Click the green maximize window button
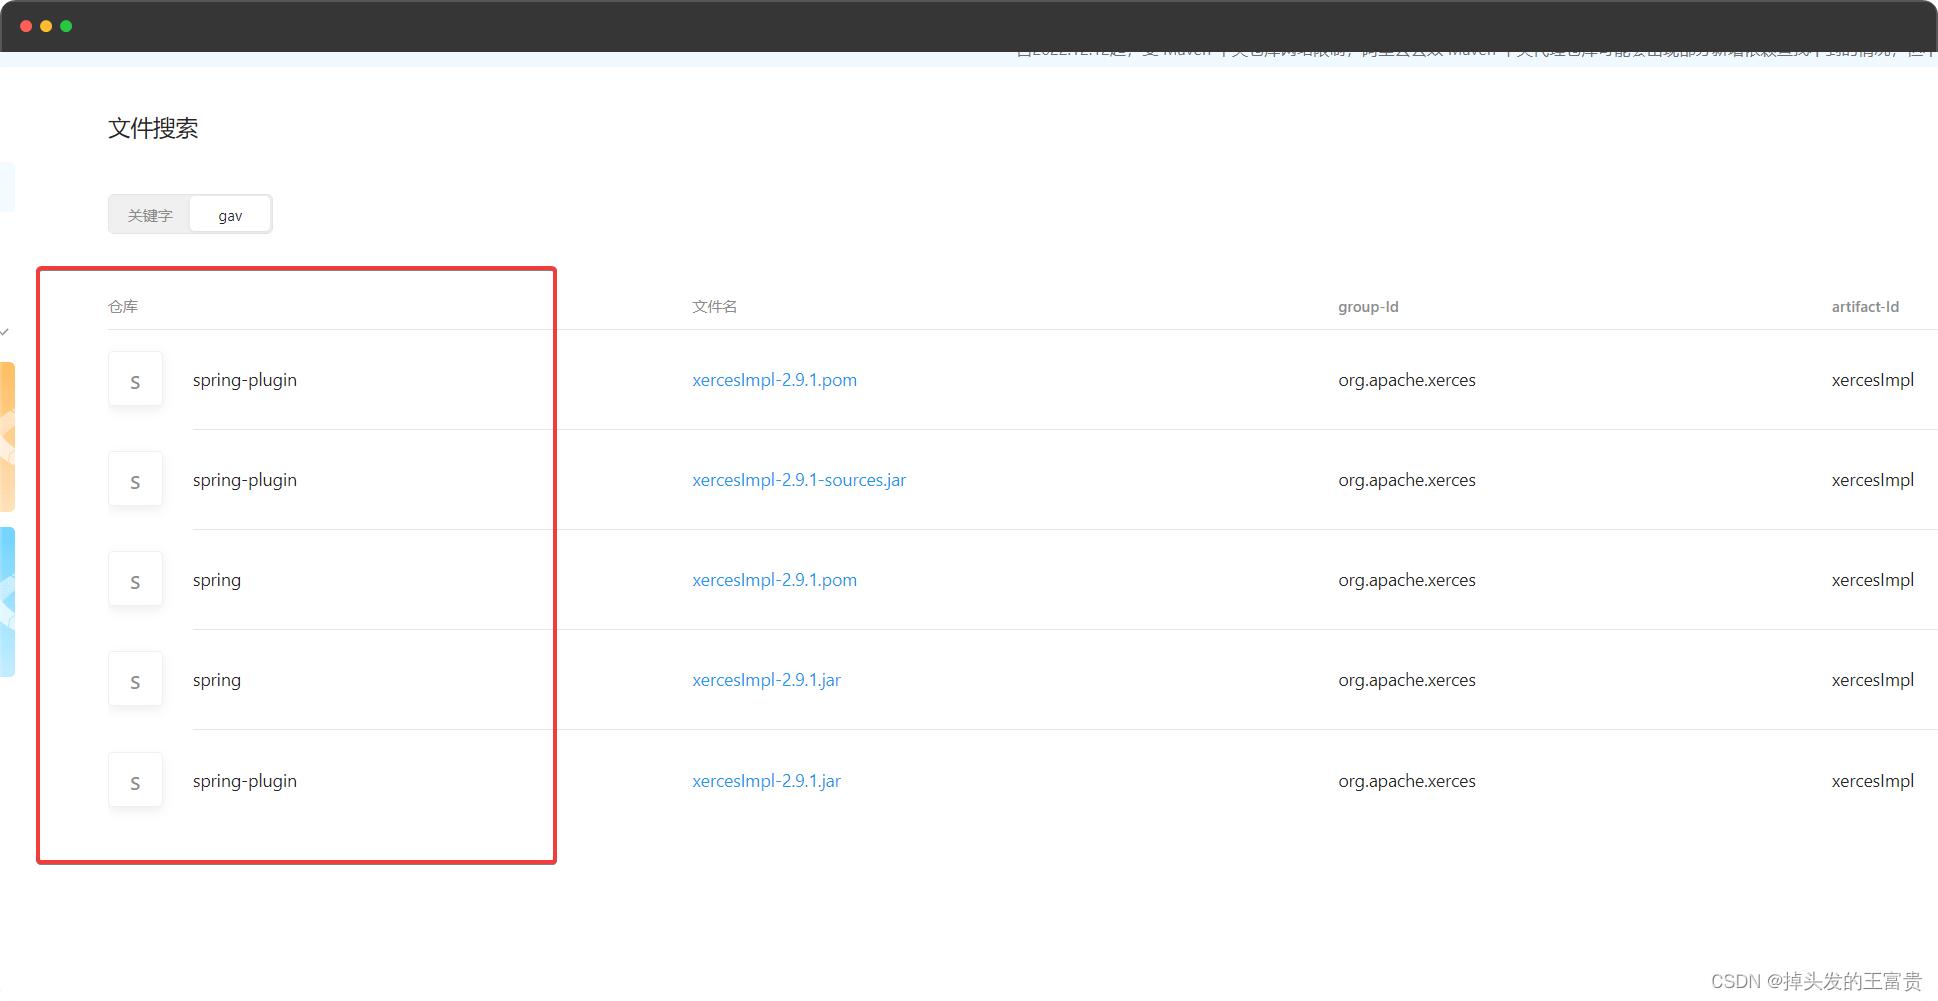 coord(66,26)
